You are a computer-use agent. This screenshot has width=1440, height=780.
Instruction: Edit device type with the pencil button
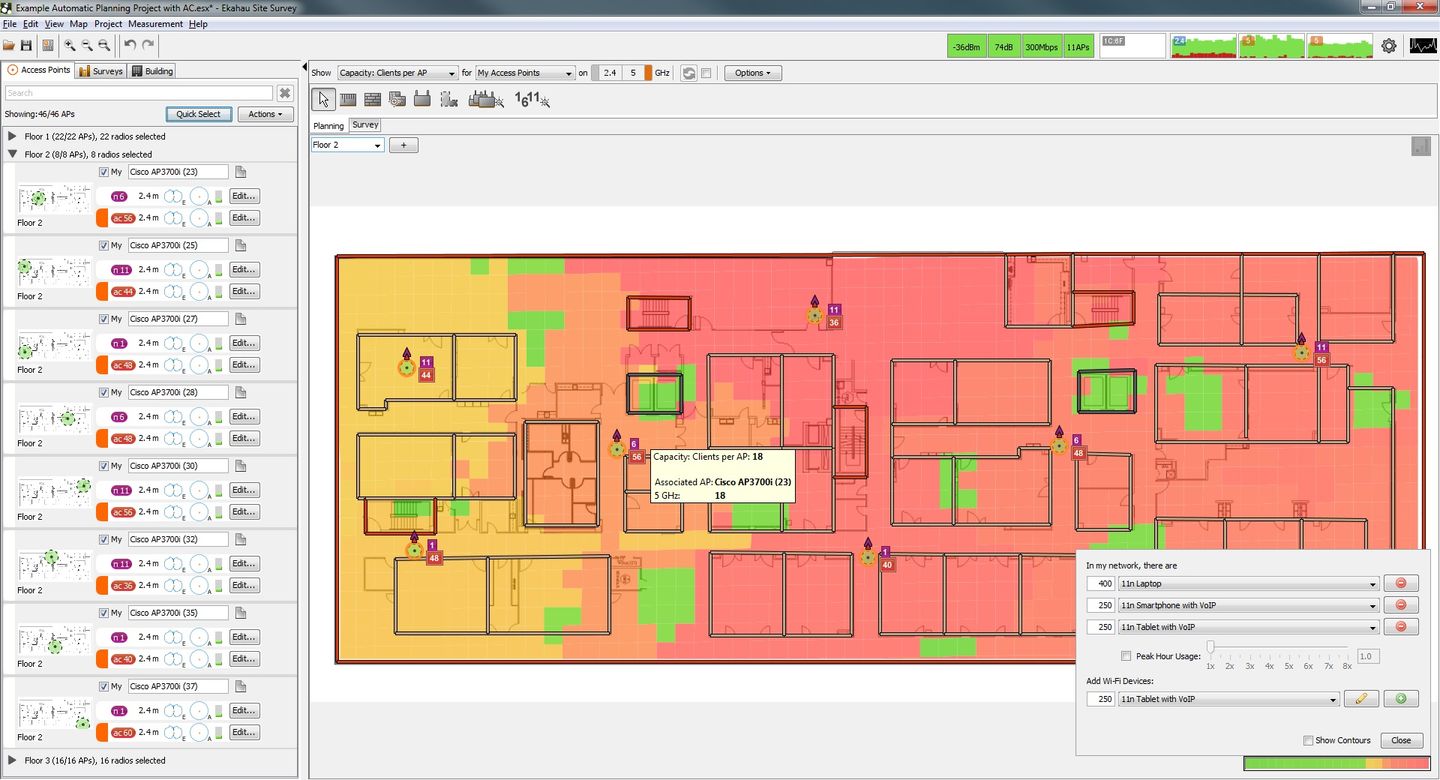click(1361, 699)
